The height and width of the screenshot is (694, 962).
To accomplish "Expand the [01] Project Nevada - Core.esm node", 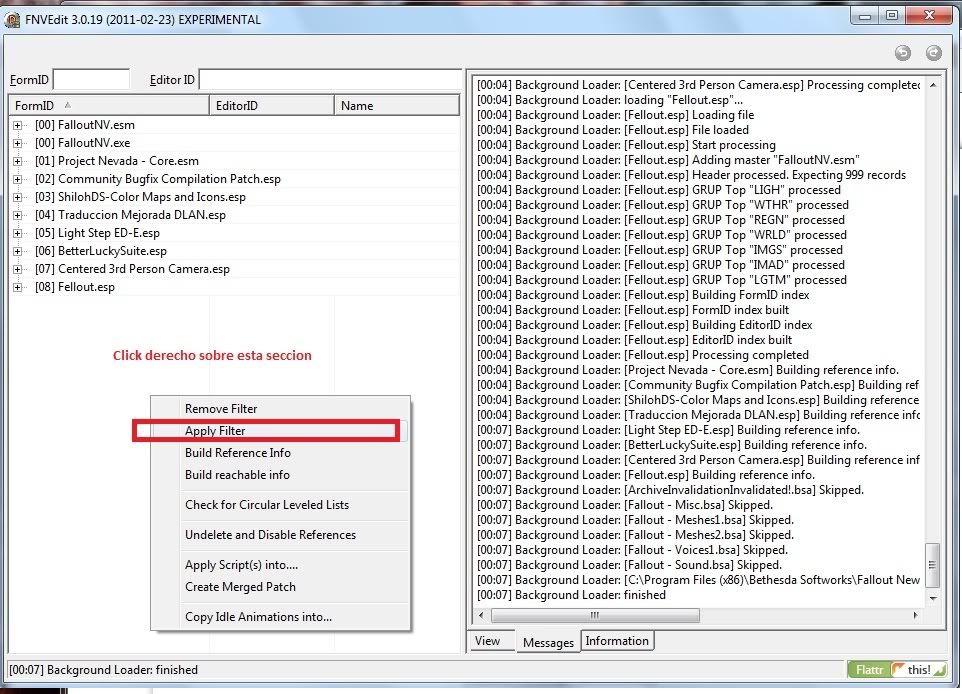I will 18,161.
